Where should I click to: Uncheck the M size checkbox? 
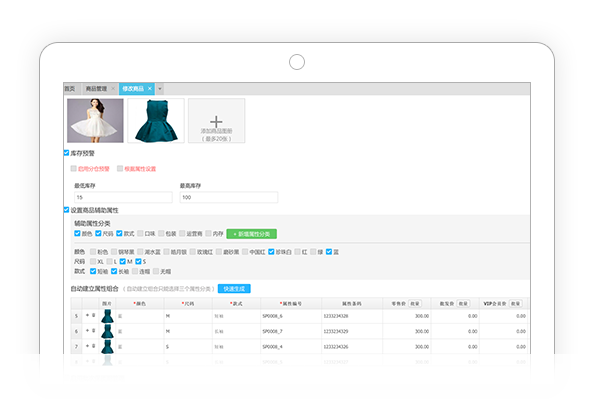coord(123,261)
